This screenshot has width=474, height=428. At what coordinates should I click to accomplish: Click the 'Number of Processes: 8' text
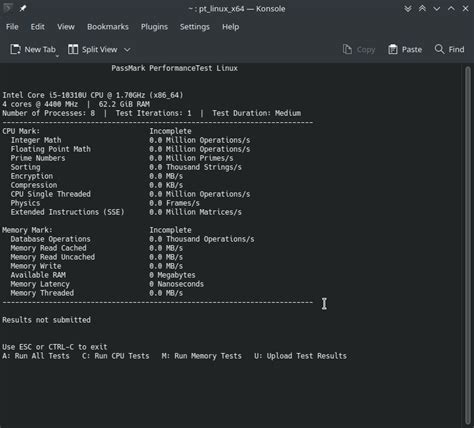49,113
